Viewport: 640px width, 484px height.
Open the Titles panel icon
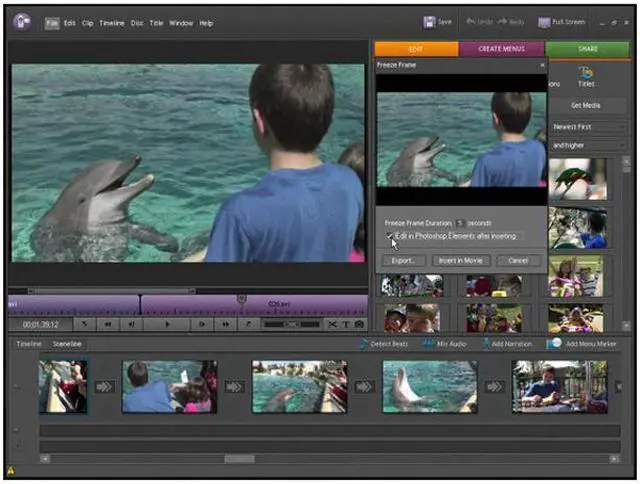(586, 76)
